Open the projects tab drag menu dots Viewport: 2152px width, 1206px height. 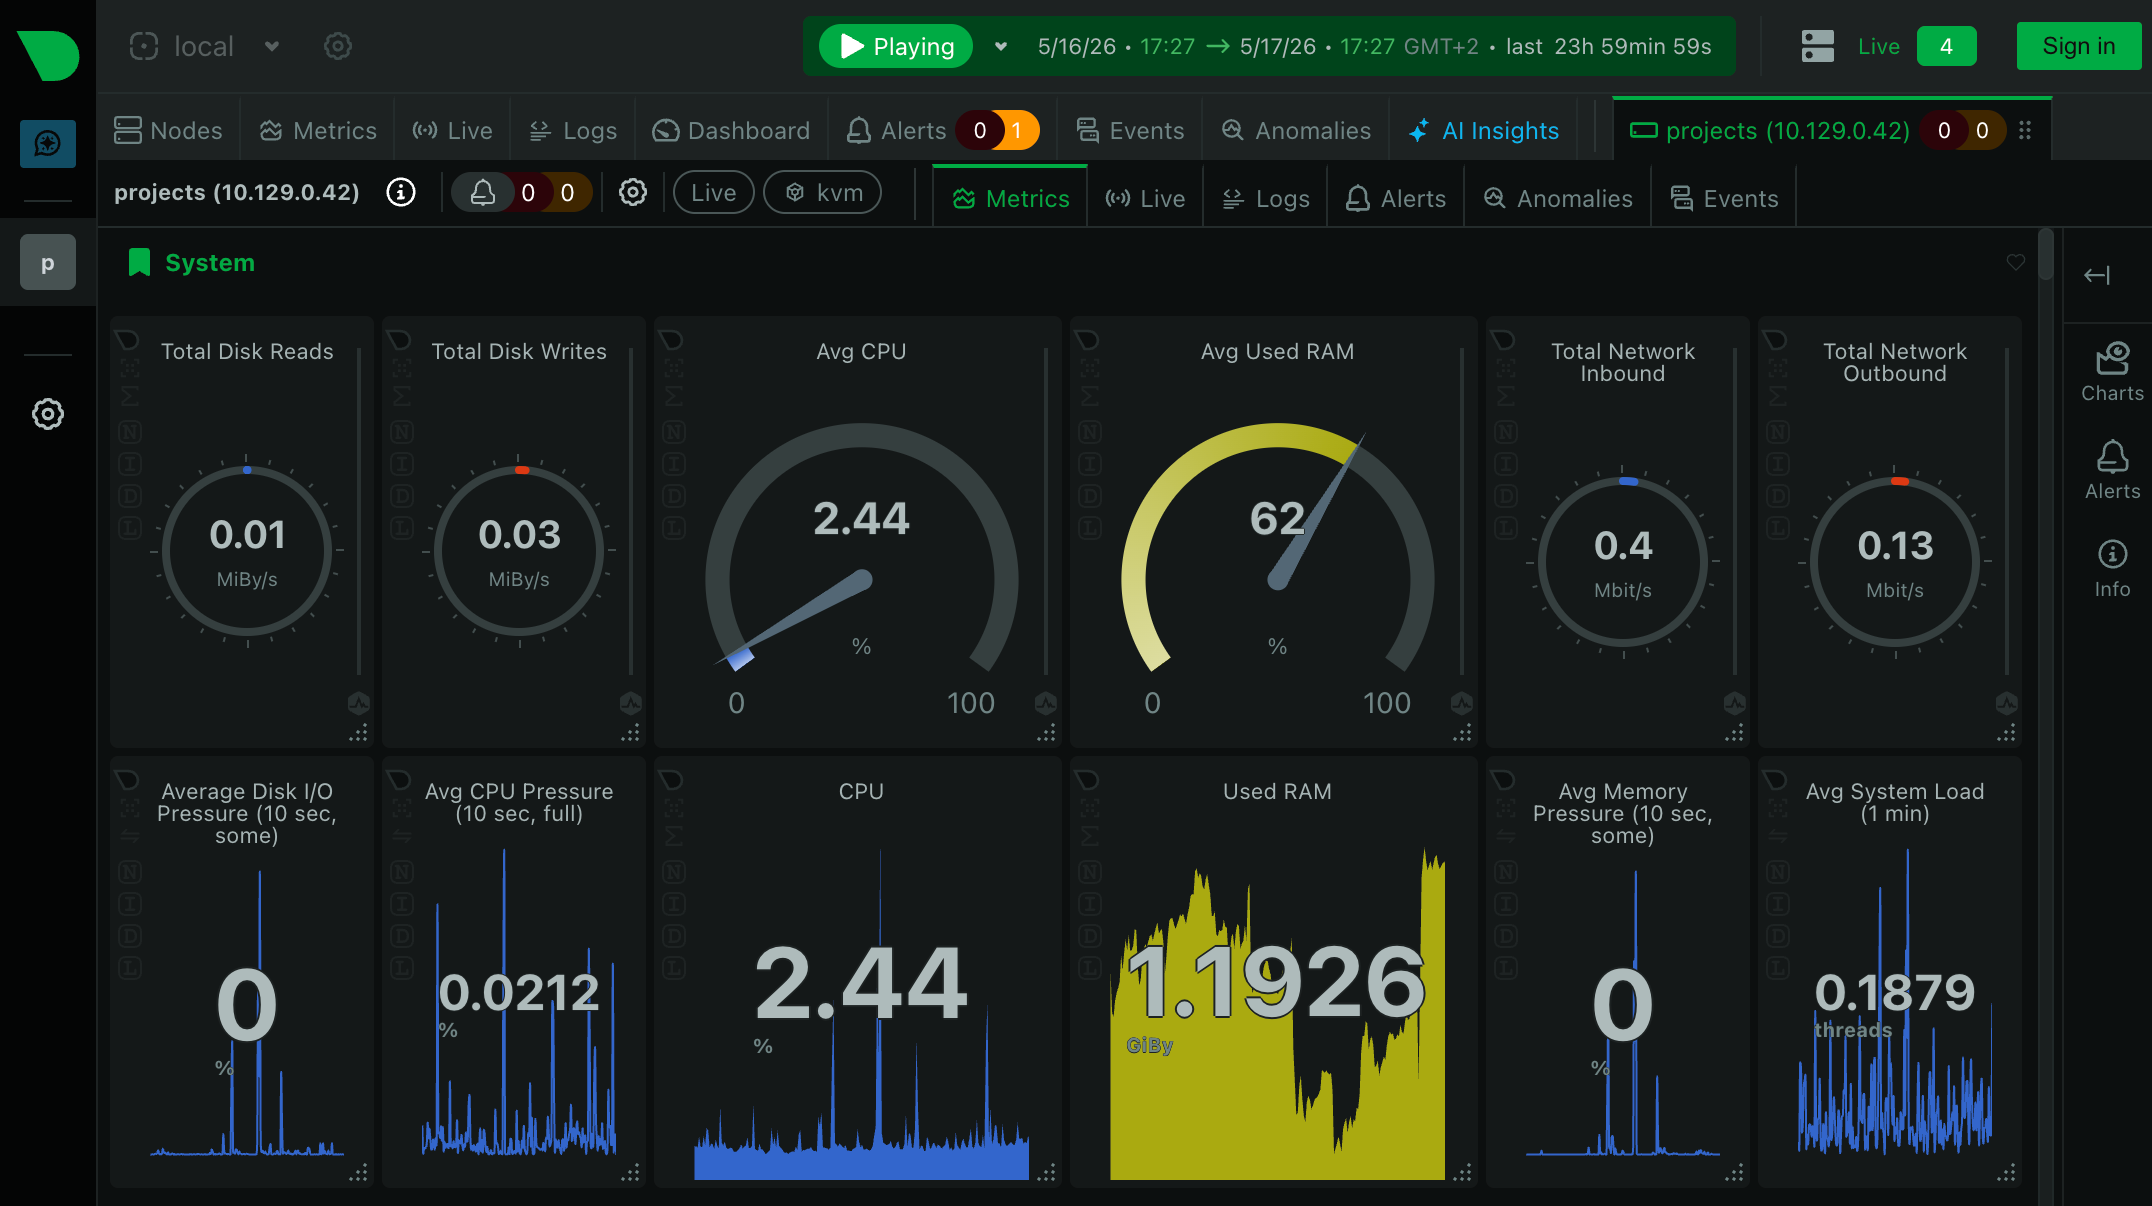2025,130
